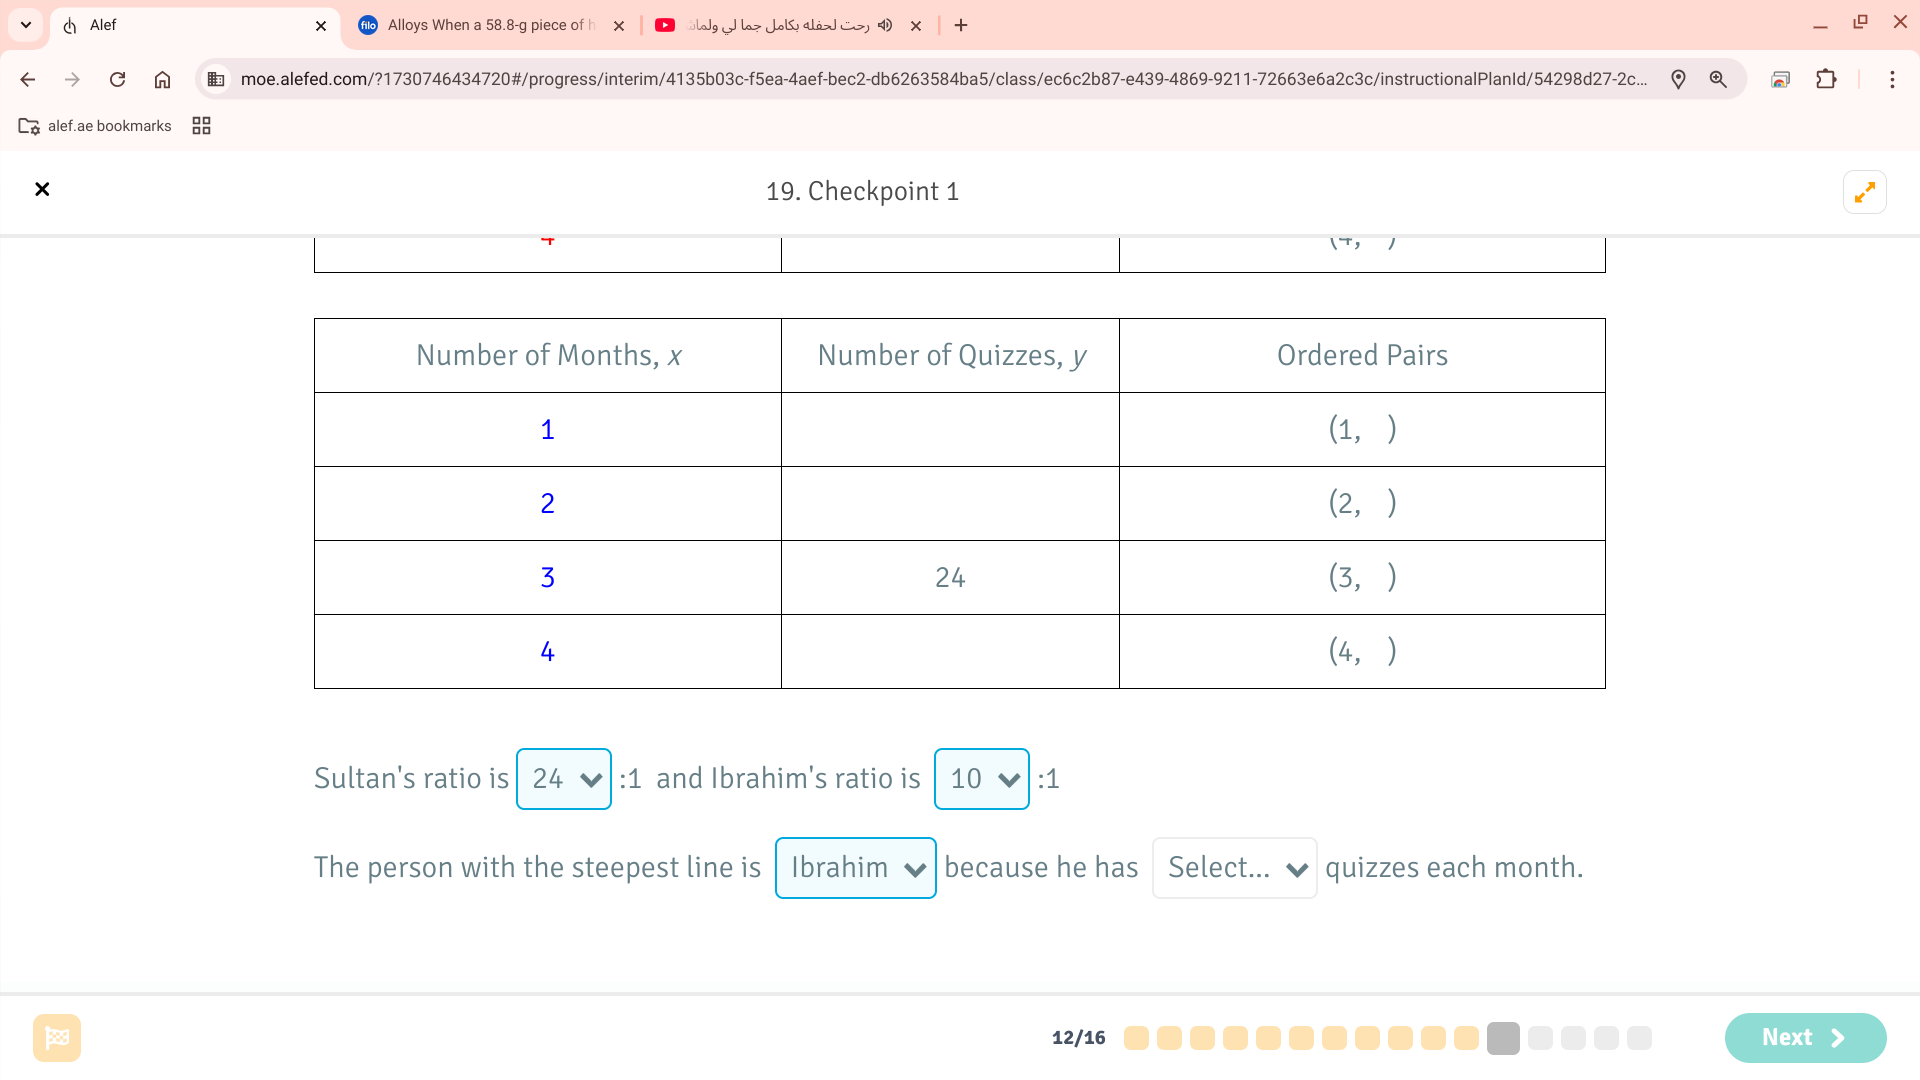Switch to the YouTube Arabic tab
The height and width of the screenshot is (1080, 1920).
coord(775,25)
